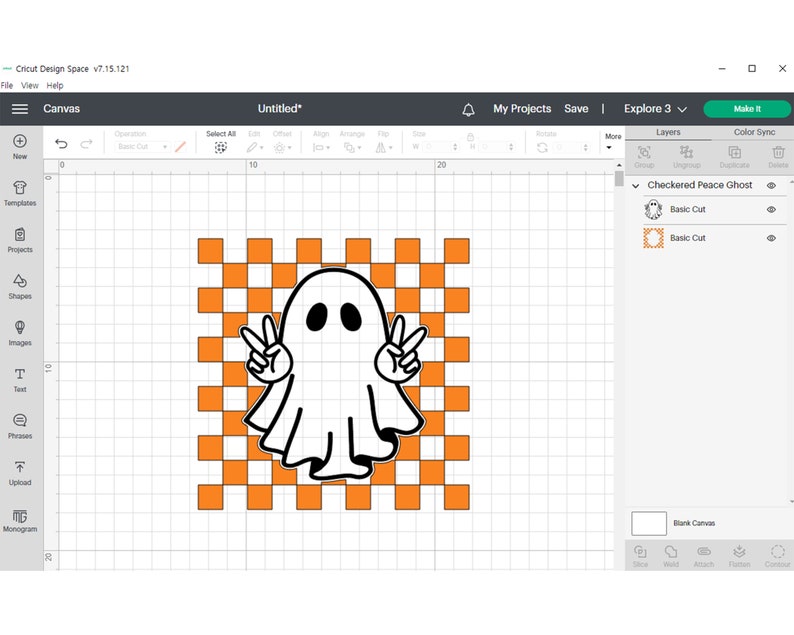This screenshot has height=635, width=794.
Task: Click the Untitled* project title
Action: pos(280,109)
